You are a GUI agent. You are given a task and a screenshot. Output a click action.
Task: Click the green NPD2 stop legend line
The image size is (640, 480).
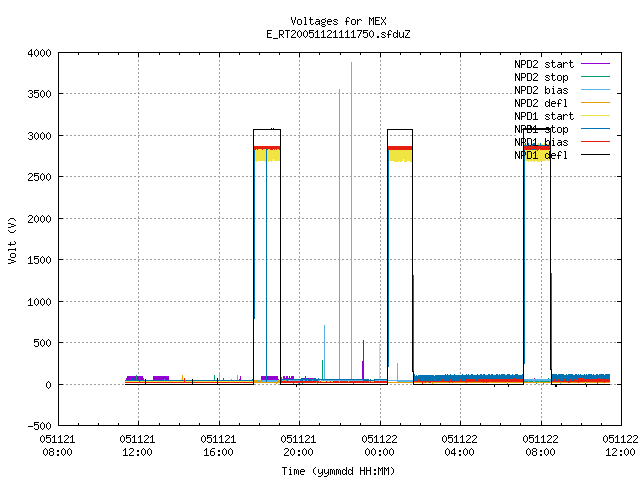595,77
